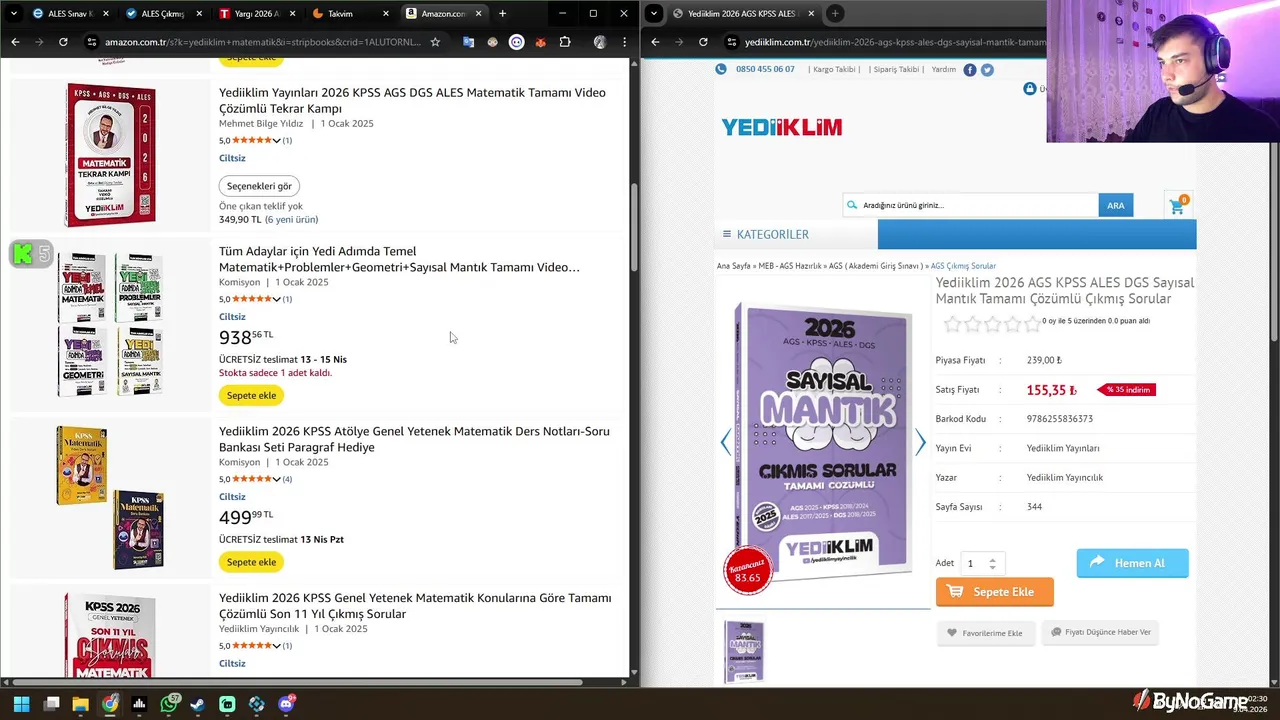Open Sipariş Takibi link
This screenshot has width=1280, height=720.
pos(896,70)
